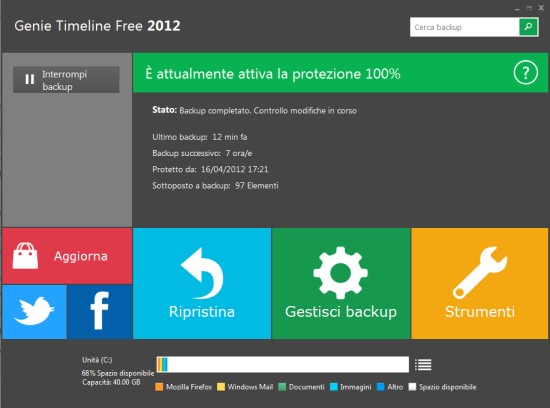Open the help question mark icon

[525, 73]
